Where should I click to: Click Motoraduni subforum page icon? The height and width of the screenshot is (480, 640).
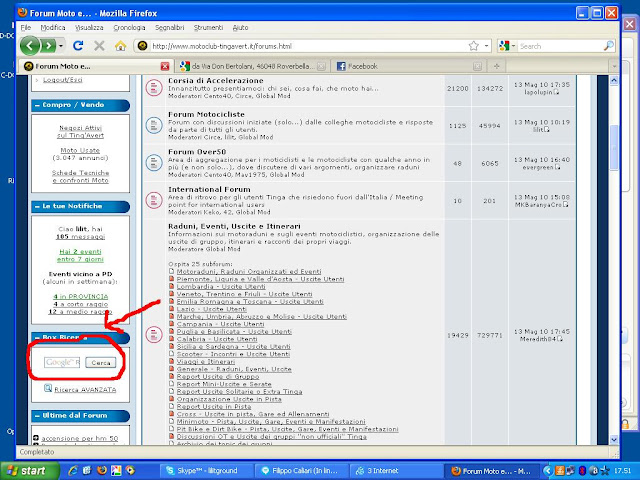[172, 271]
